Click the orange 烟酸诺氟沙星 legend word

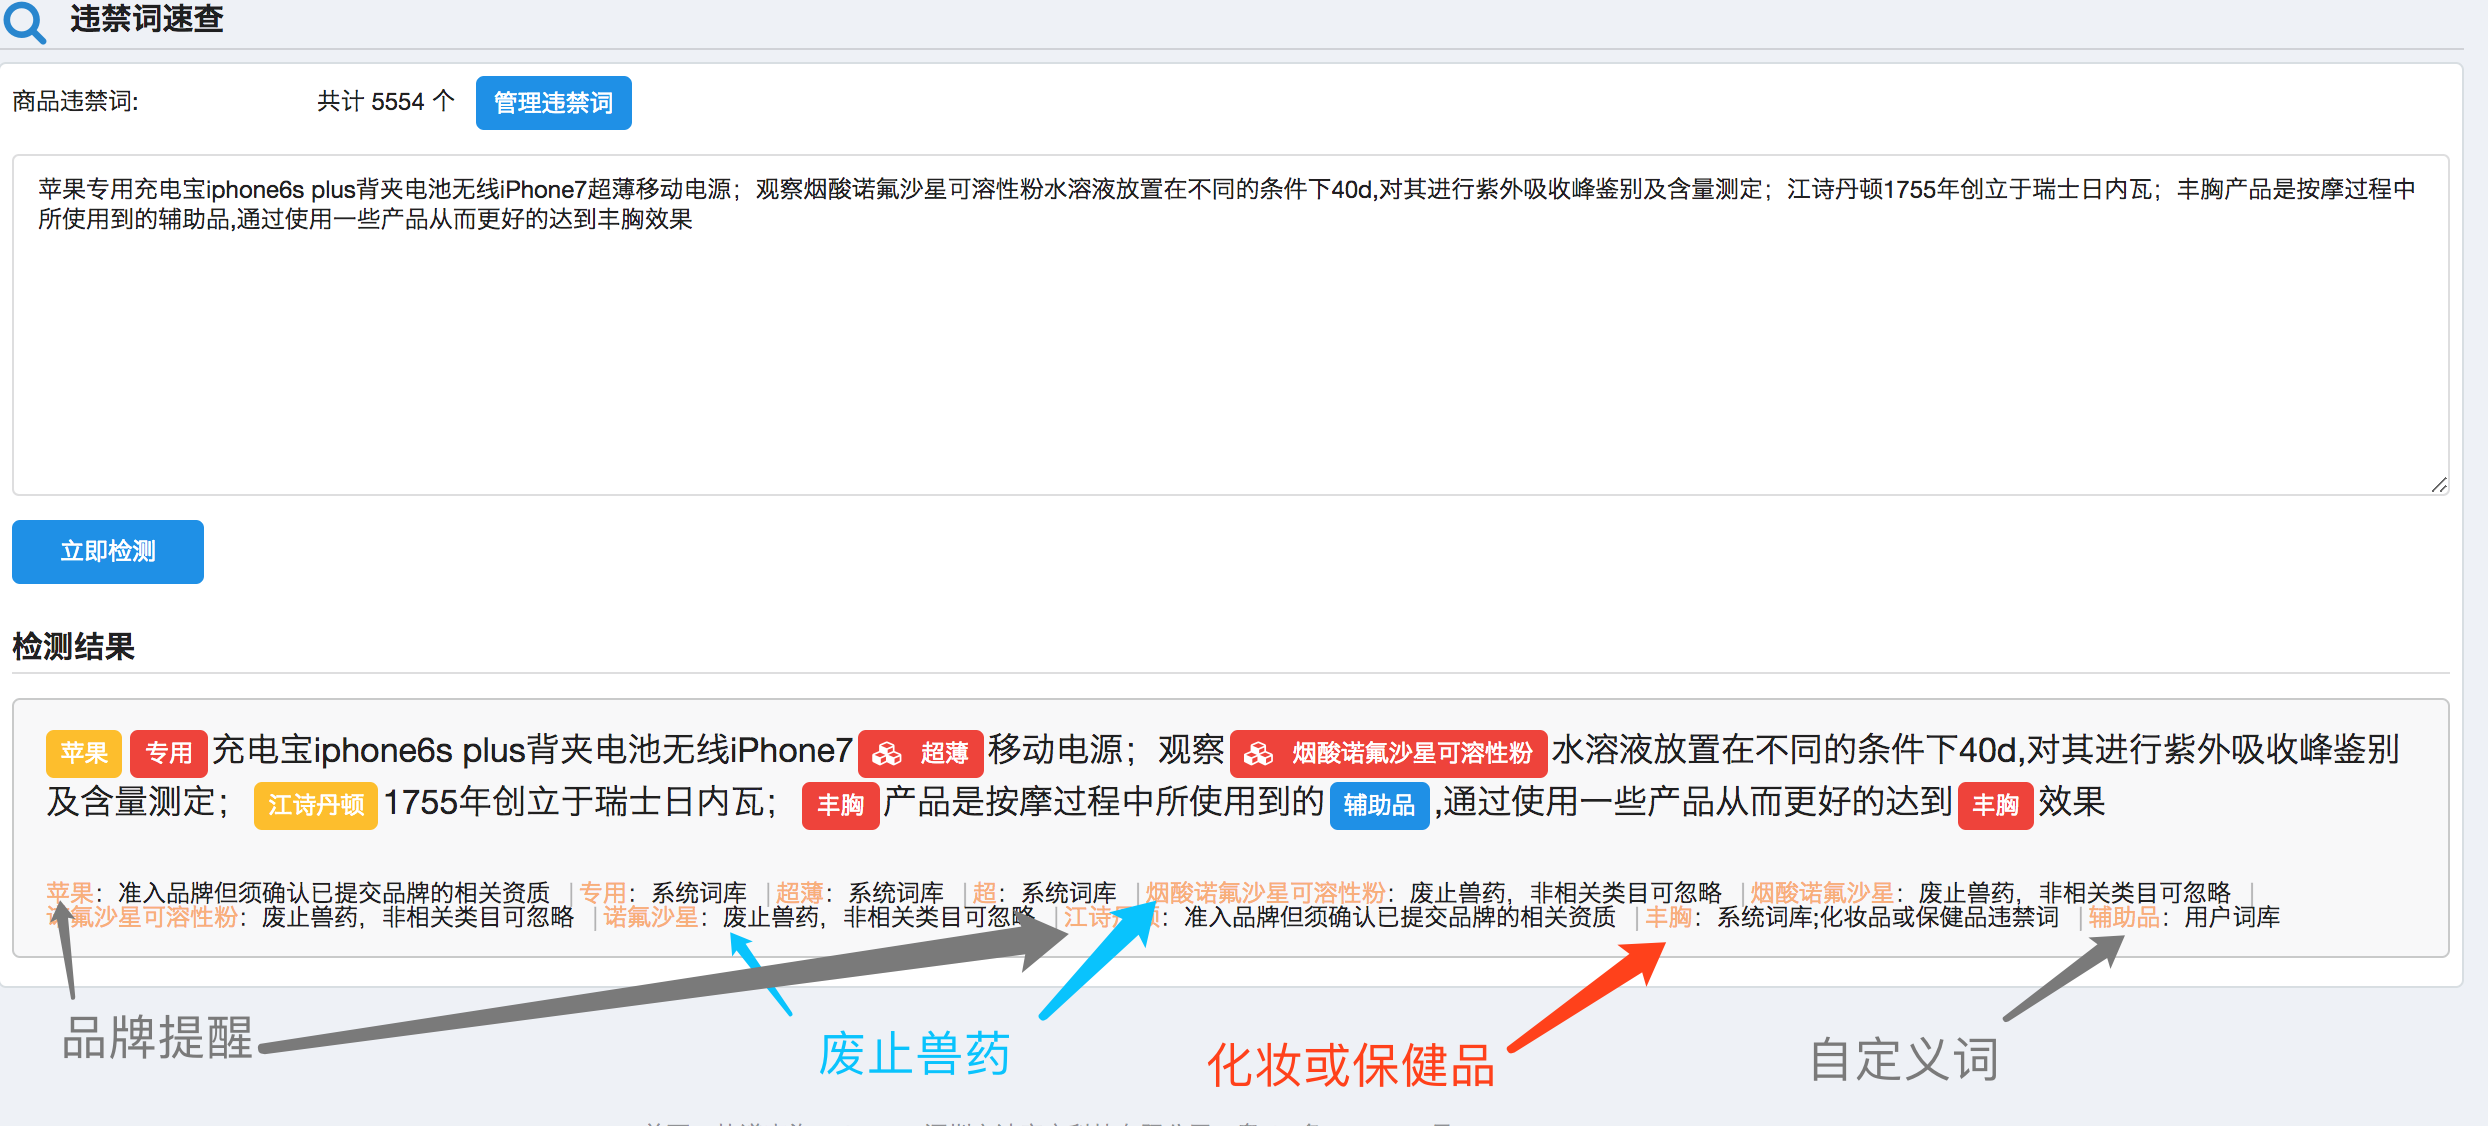(x=1822, y=892)
